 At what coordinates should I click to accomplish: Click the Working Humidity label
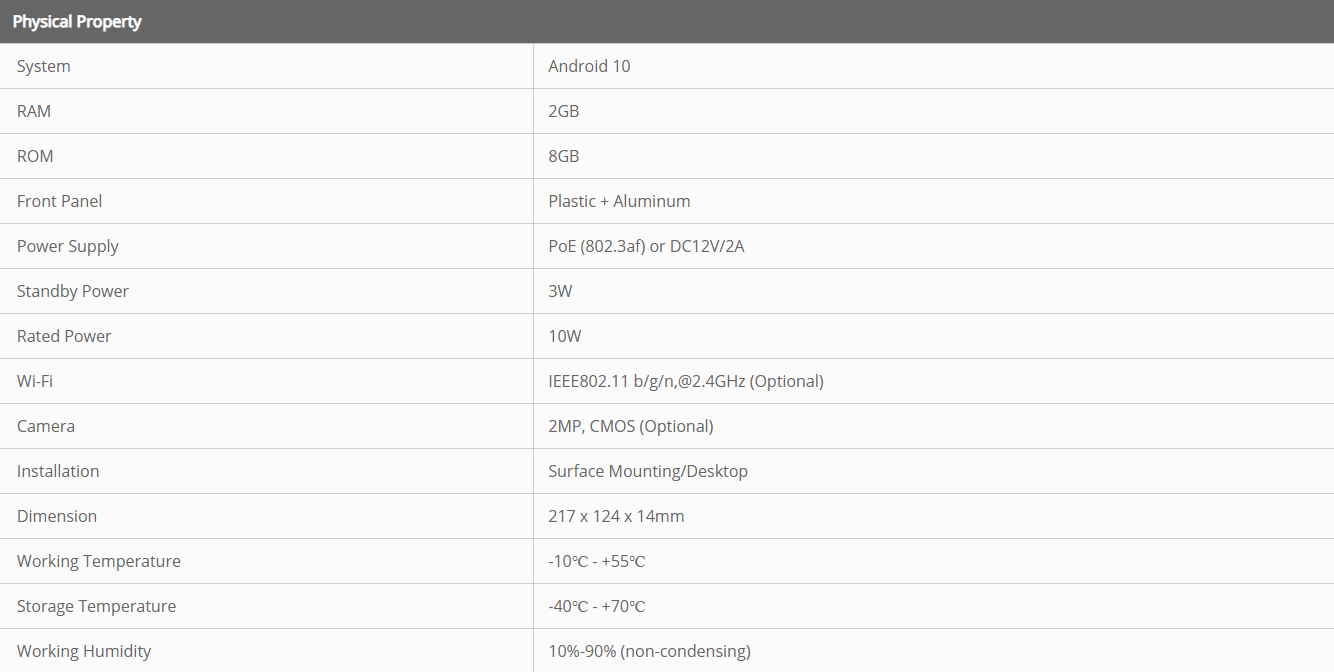[x=84, y=651]
